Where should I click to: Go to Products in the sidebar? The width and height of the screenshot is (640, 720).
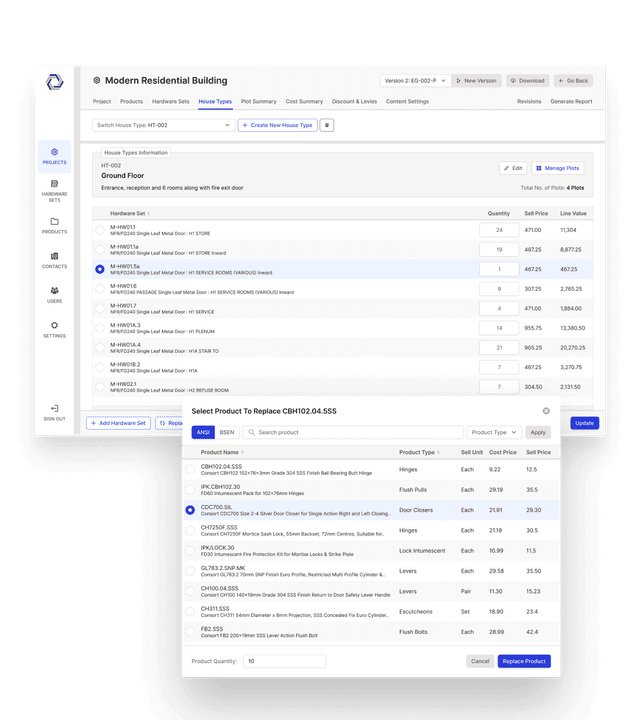tap(54, 225)
